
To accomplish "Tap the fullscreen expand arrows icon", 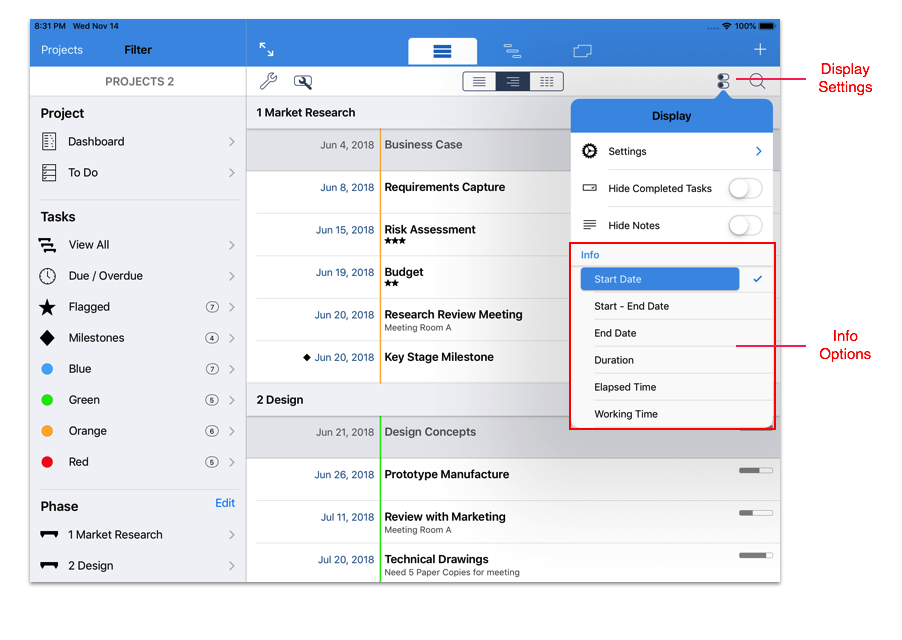I will pyautogui.click(x=266, y=49).
